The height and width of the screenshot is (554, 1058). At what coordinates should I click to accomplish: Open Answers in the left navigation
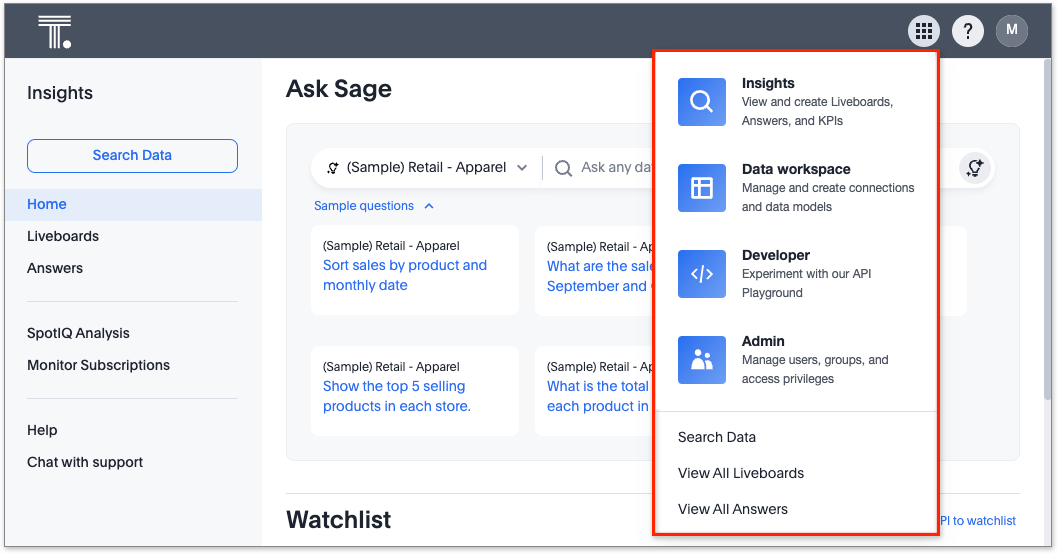55,268
